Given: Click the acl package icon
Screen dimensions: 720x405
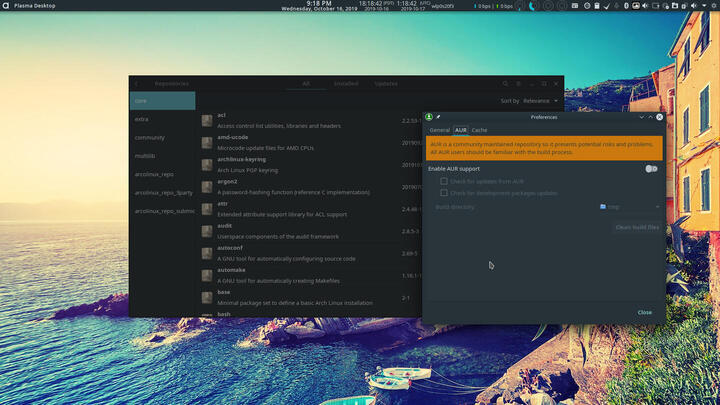Looking at the screenshot, I should (207, 120).
